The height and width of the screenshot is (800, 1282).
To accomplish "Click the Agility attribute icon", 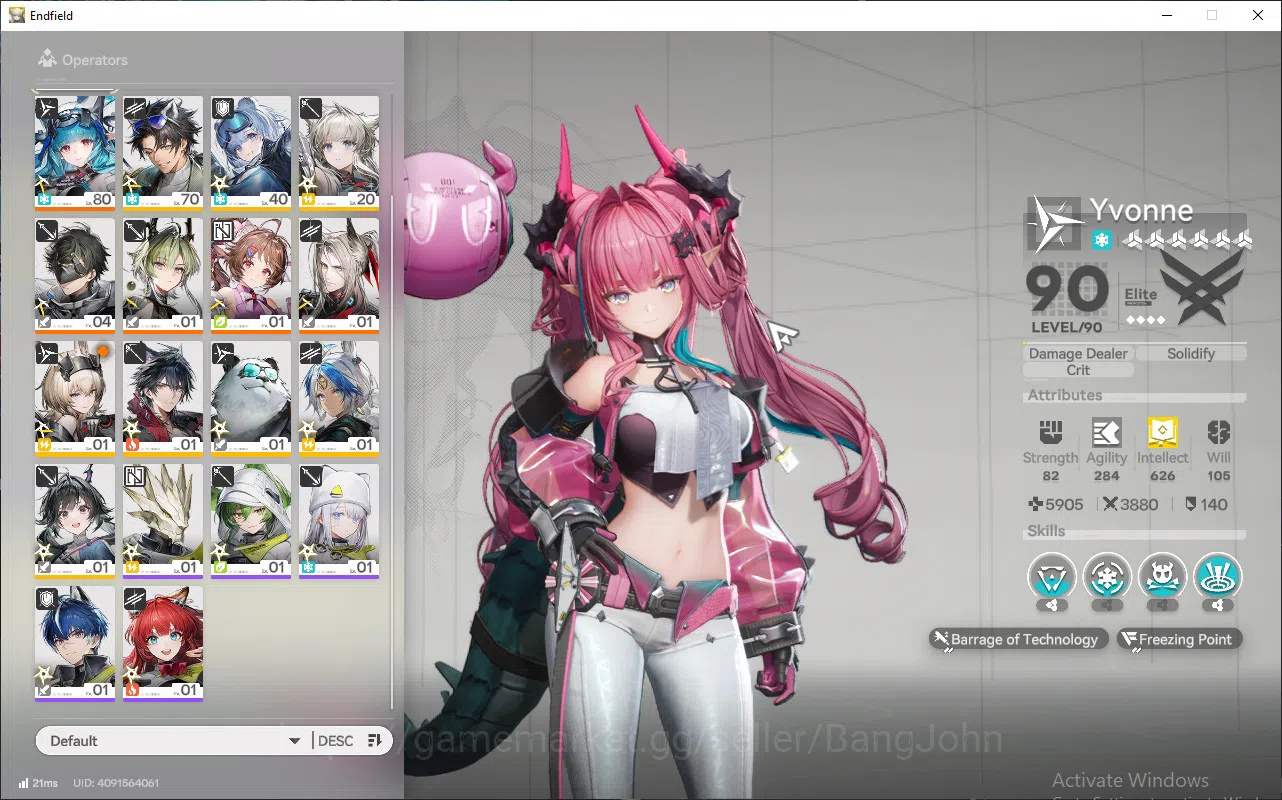I will click(x=1106, y=432).
